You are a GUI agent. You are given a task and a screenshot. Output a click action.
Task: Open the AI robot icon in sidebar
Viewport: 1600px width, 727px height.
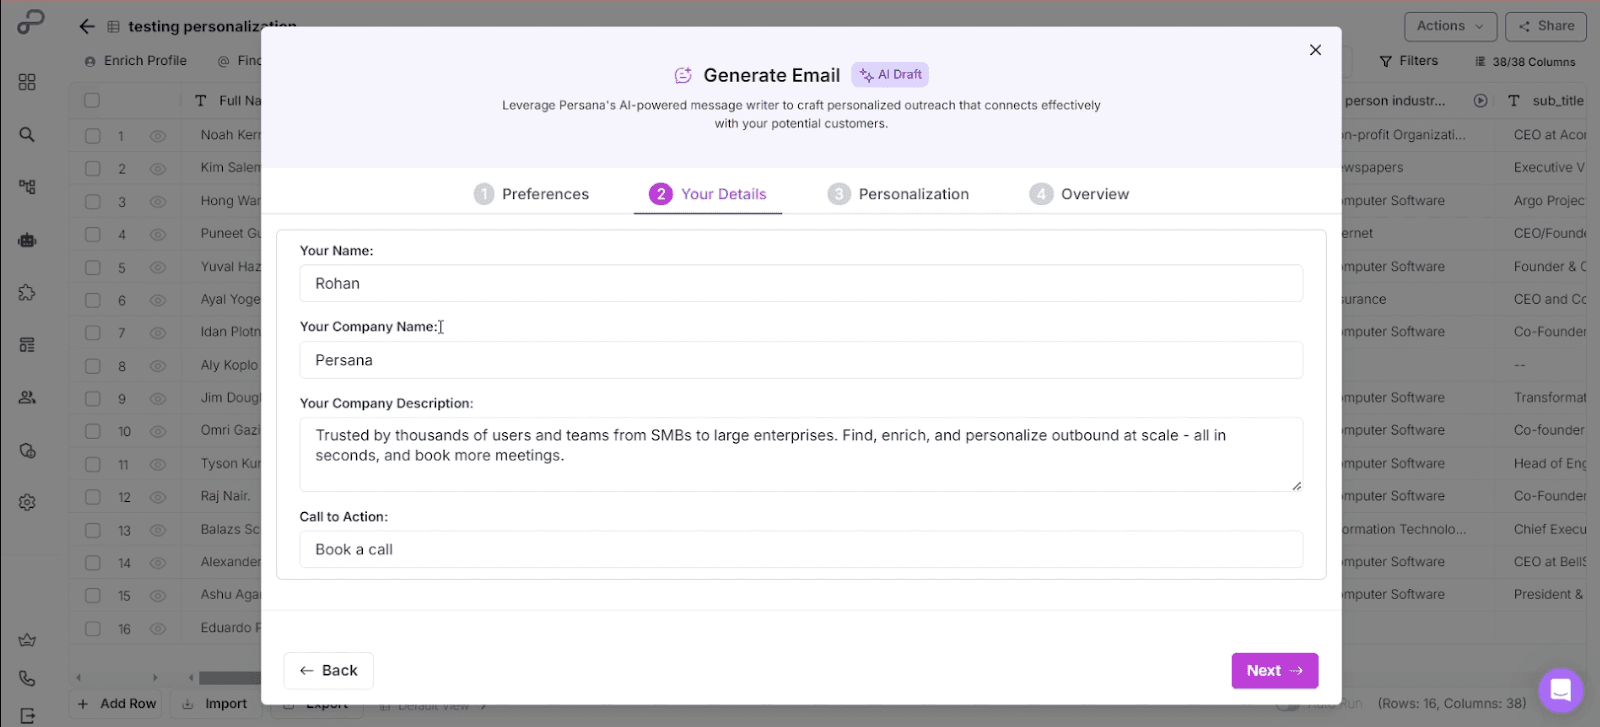pos(27,240)
